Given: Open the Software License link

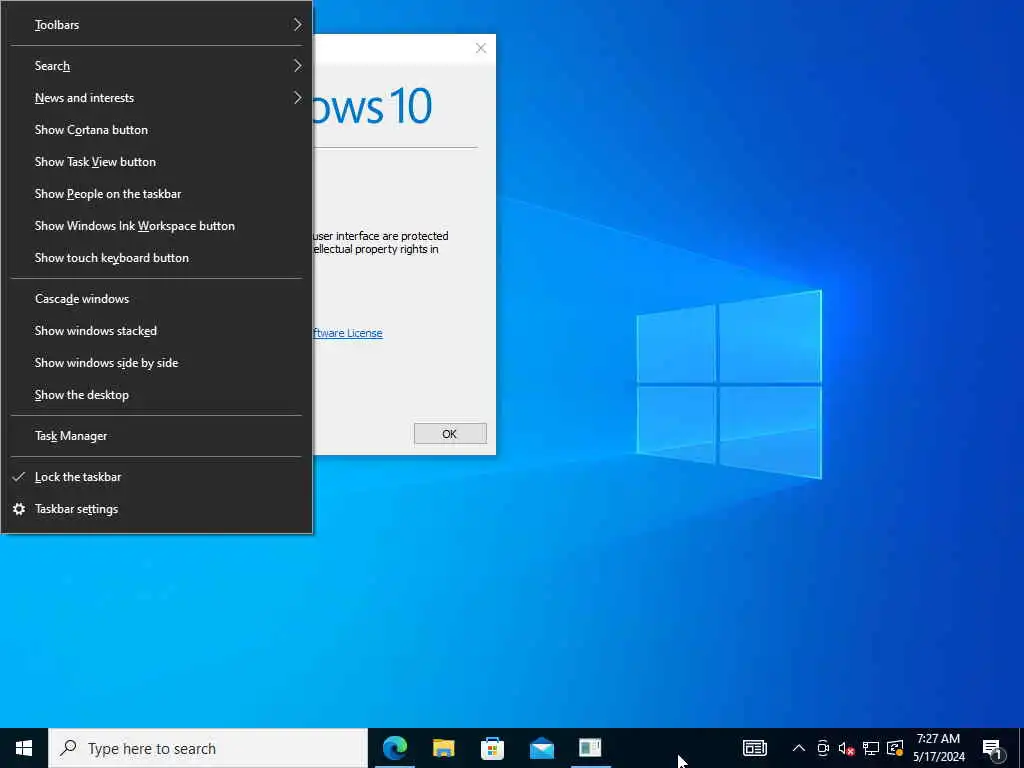Looking at the screenshot, I should (347, 333).
